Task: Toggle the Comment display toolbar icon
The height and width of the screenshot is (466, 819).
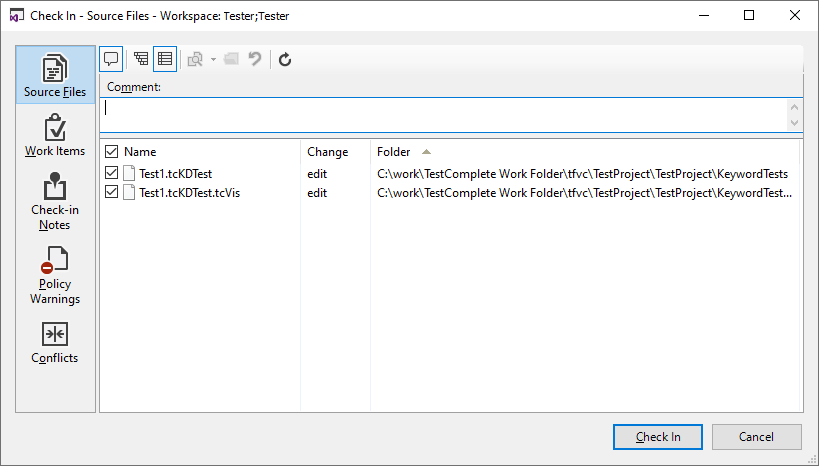Action: click(x=111, y=59)
